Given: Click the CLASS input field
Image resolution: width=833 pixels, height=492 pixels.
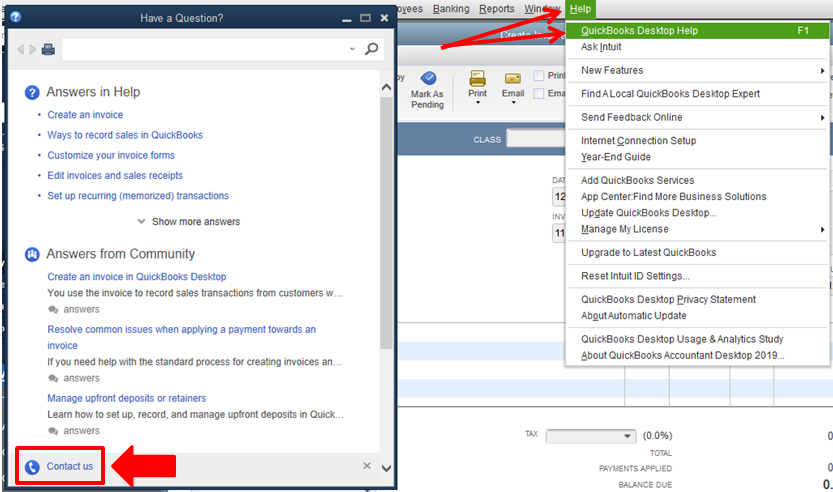Looking at the screenshot, I should coord(536,139).
